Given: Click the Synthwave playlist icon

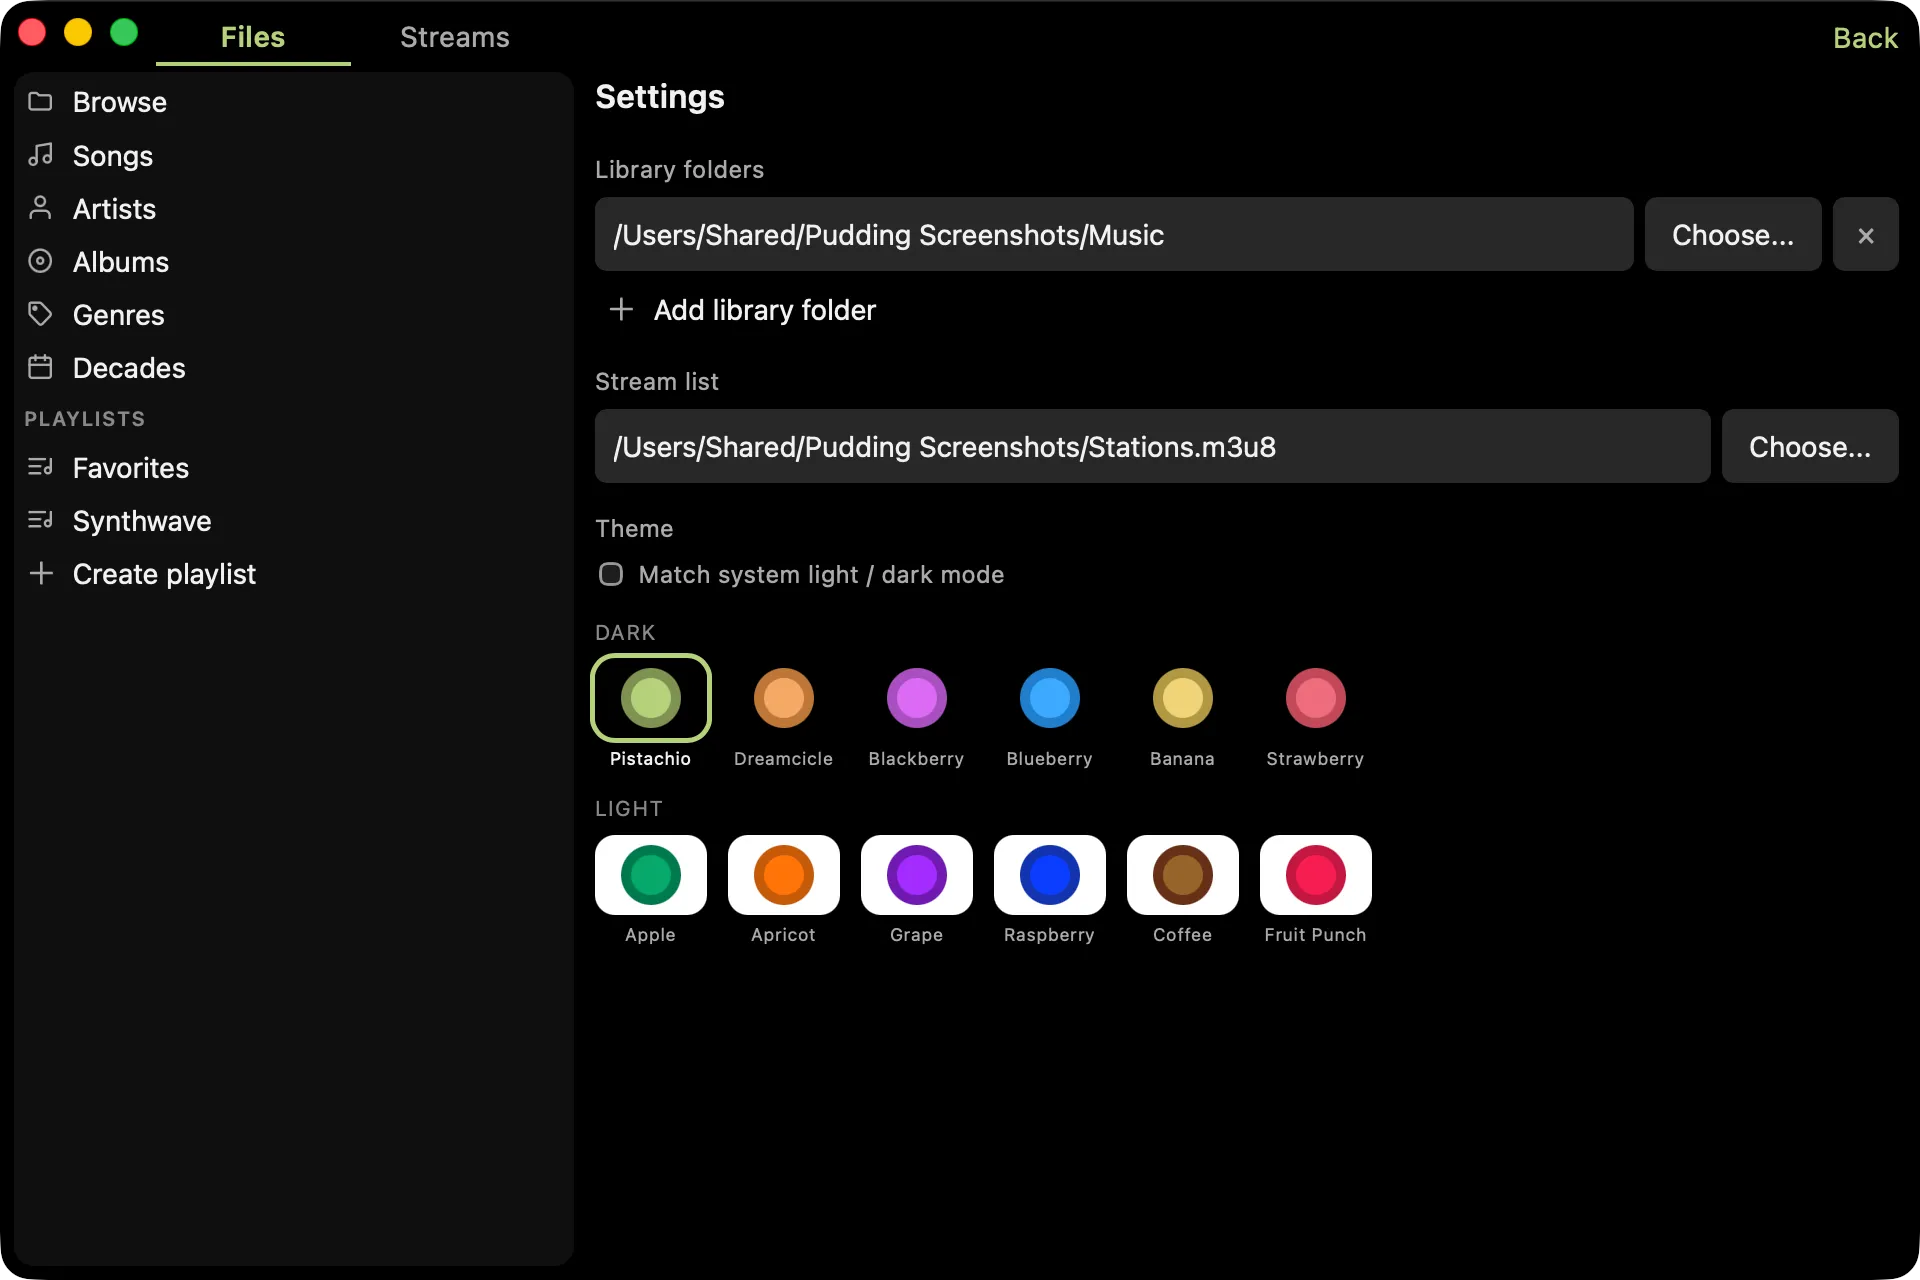Looking at the screenshot, I should coord(40,520).
